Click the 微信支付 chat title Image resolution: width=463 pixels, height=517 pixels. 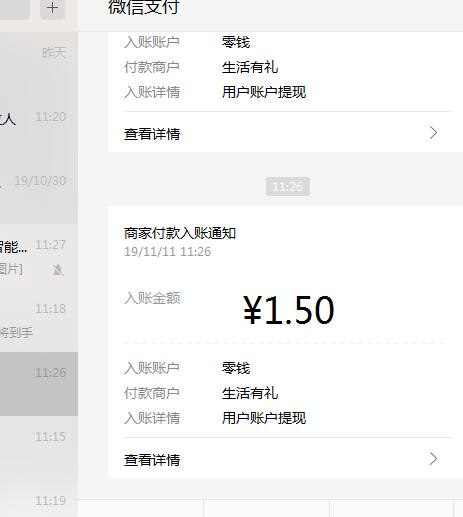144,7
